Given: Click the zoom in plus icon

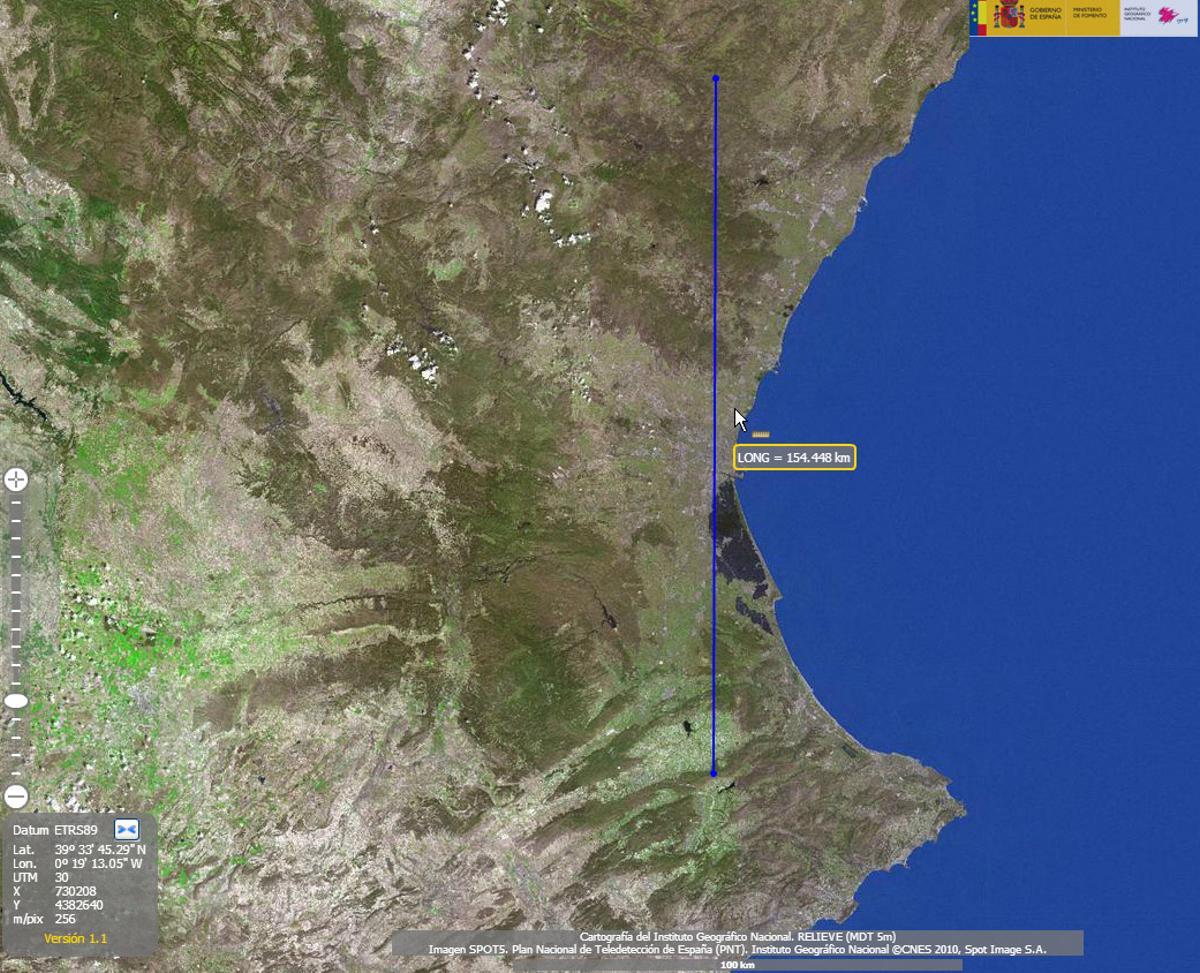Looking at the screenshot, I should (x=15, y=478).
